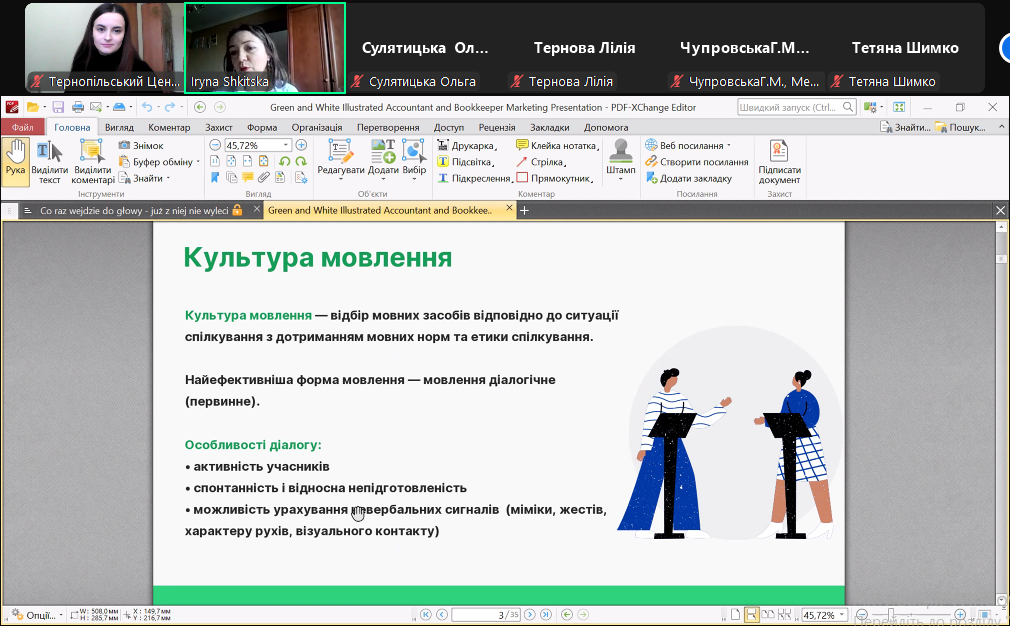Expand the ribbon zoom level dropdown
Viewport: 1010px width, 626px height.
[x=287, y=146]
